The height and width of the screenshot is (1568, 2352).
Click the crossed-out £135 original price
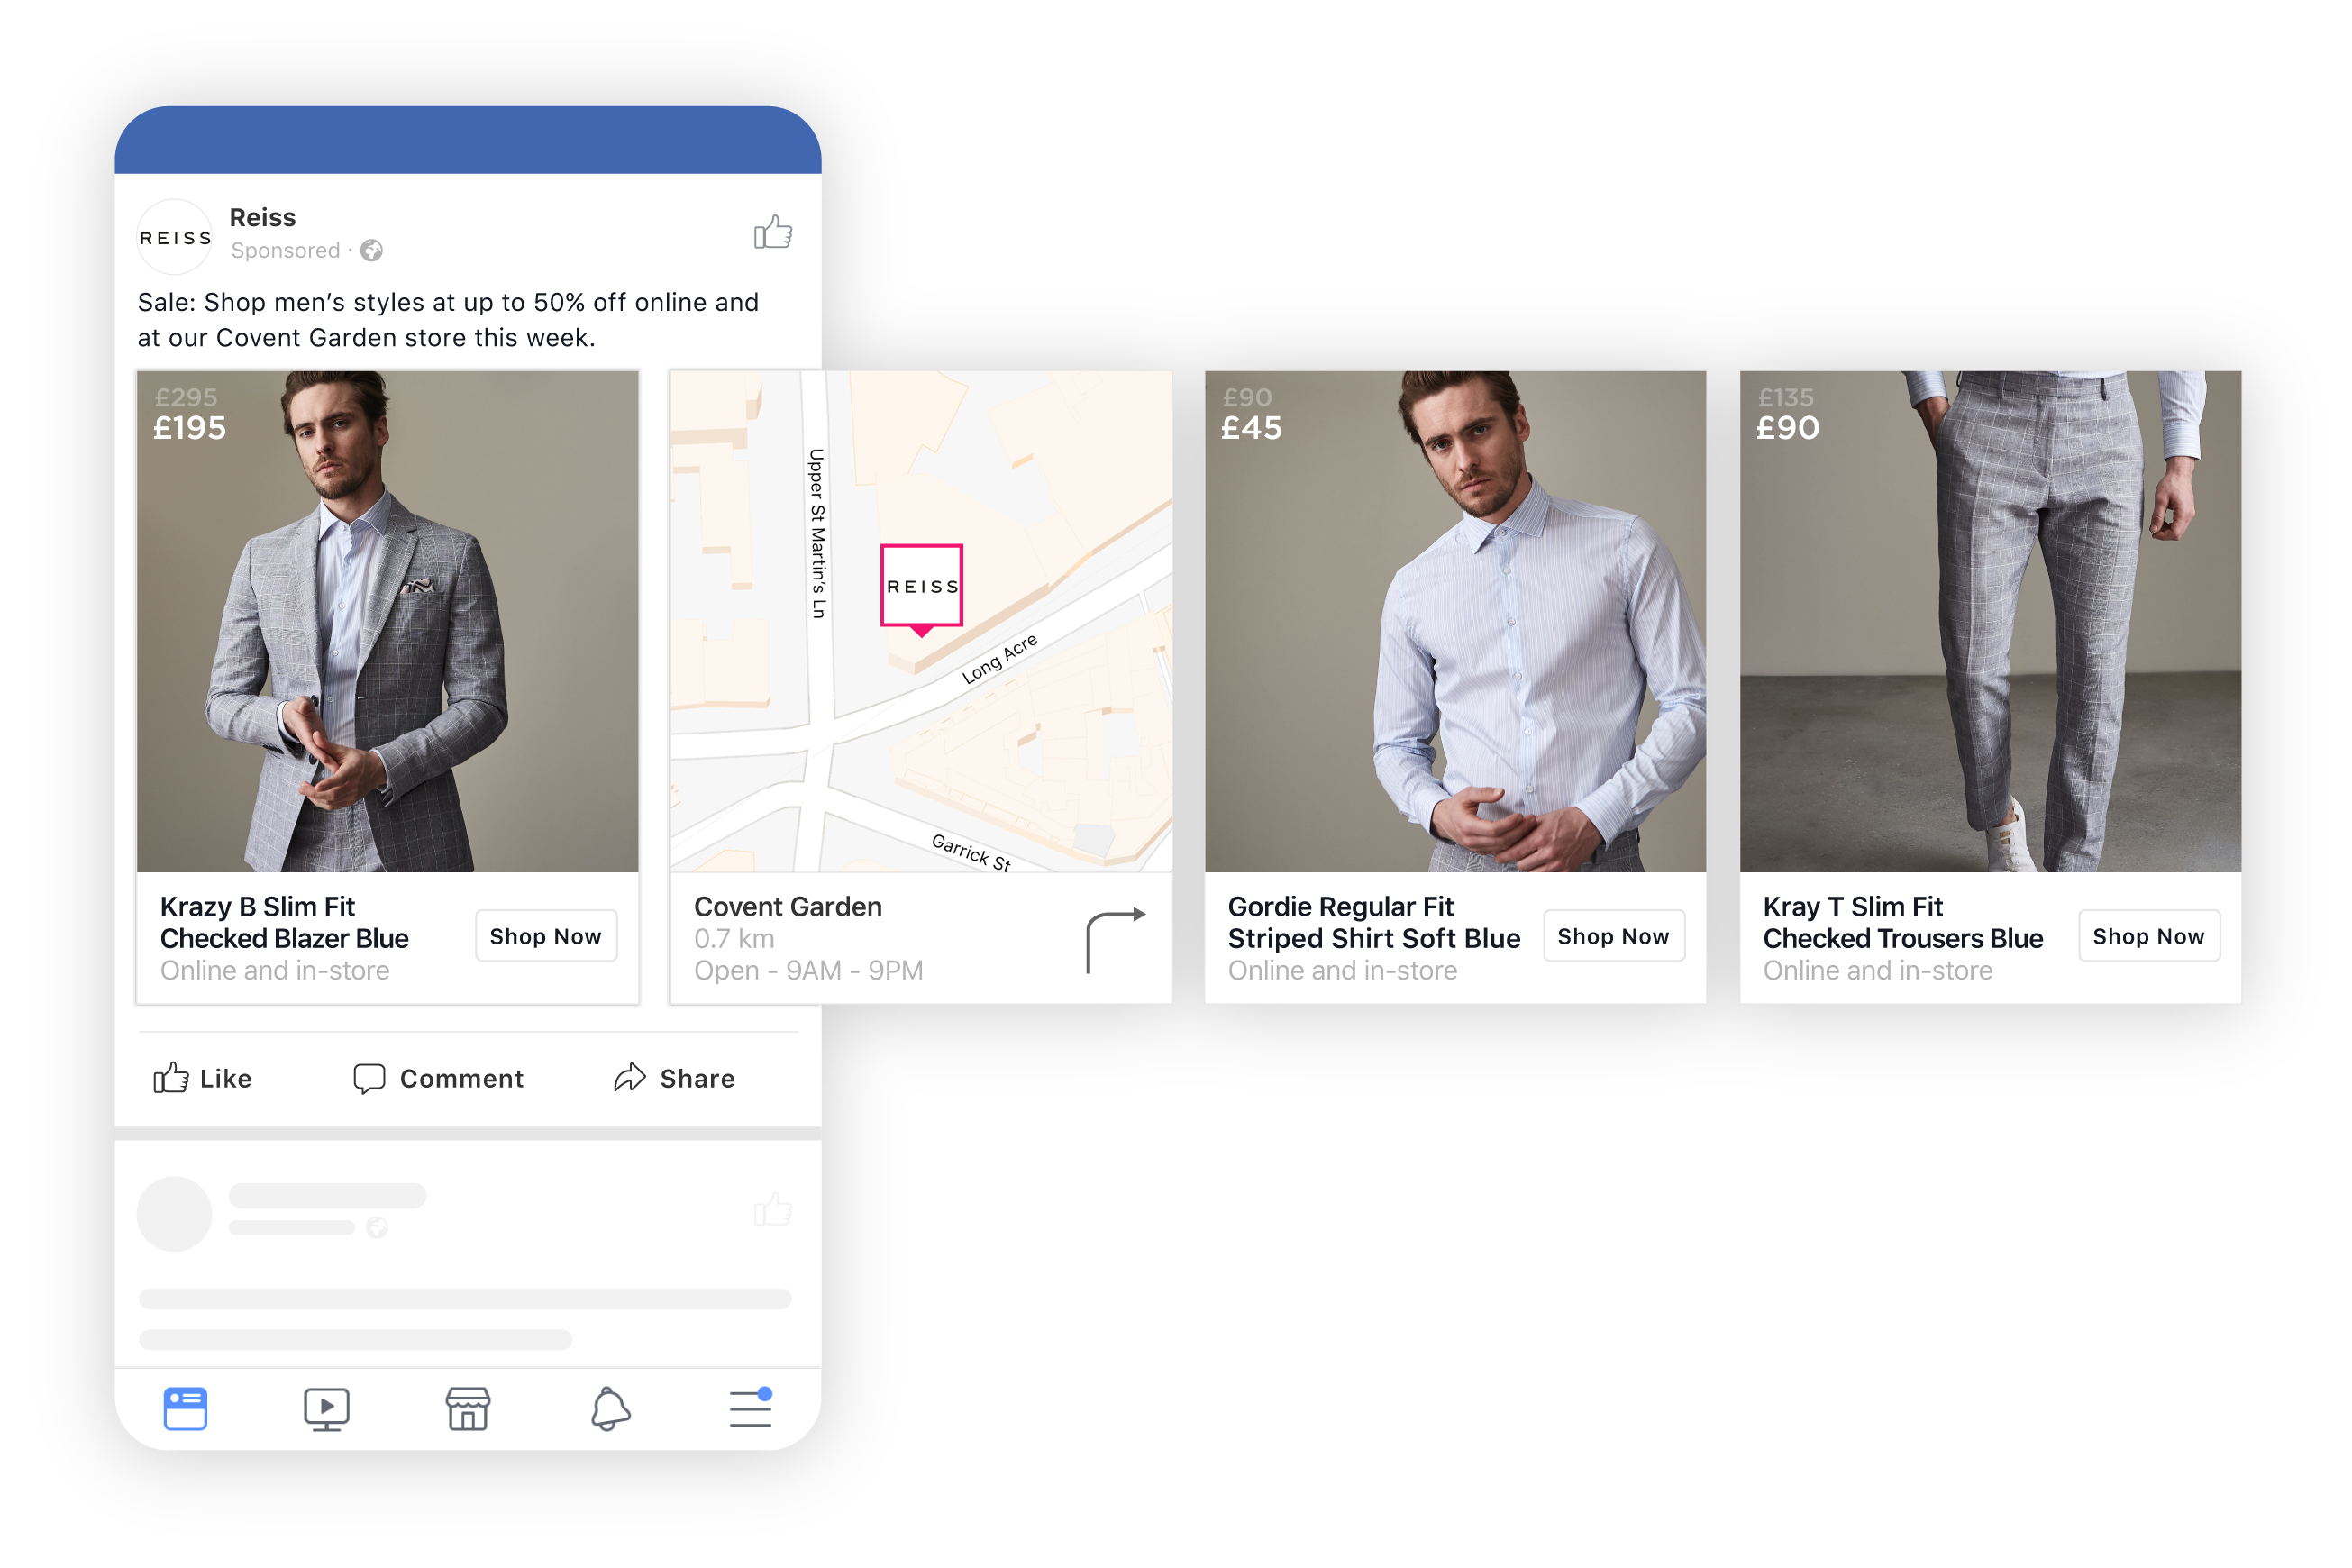click(1786, 397)
